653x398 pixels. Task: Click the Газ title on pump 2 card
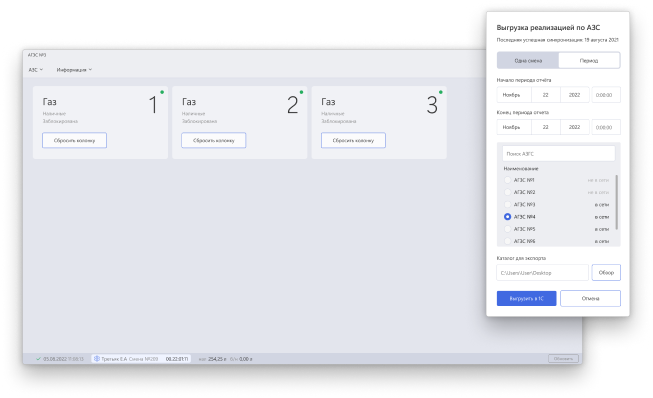189,102
